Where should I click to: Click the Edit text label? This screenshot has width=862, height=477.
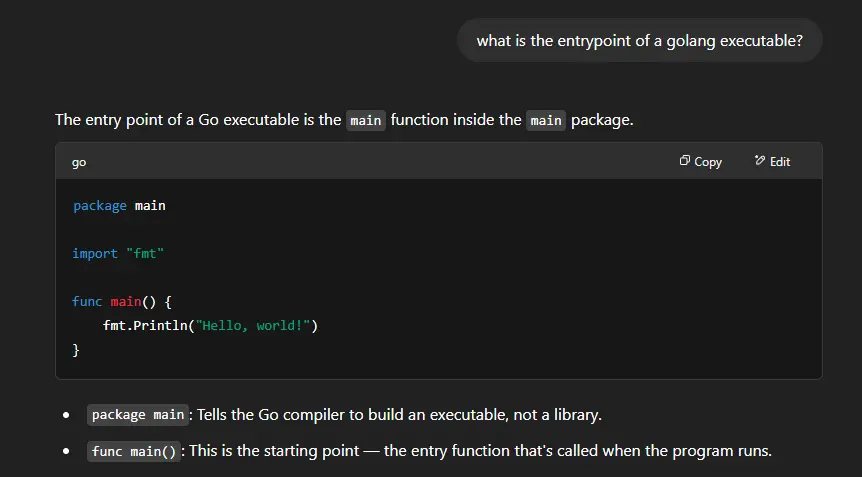(x=780, y=162)
